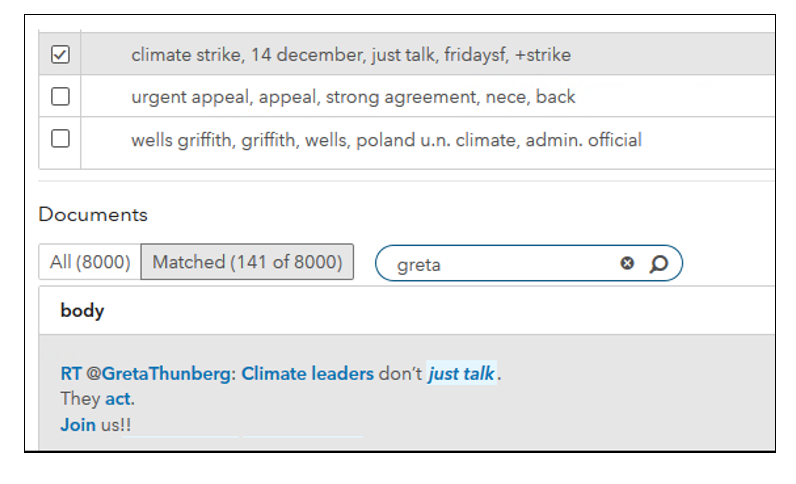Screen dimensions: 796x484
Task: Click the "RT @GretaThunberg: Climate leaders" text
Action: click(216, 375)
